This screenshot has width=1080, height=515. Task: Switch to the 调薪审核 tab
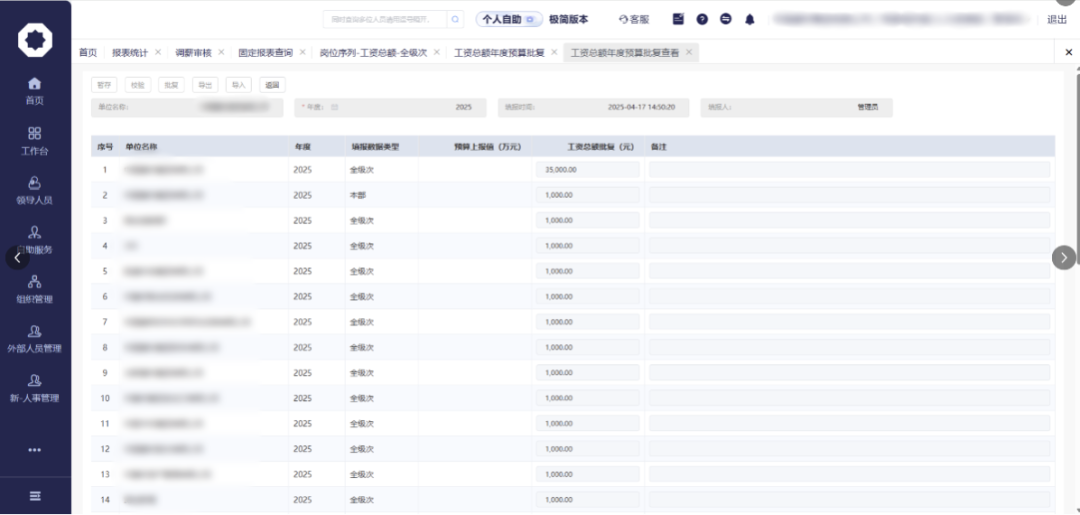194,52
